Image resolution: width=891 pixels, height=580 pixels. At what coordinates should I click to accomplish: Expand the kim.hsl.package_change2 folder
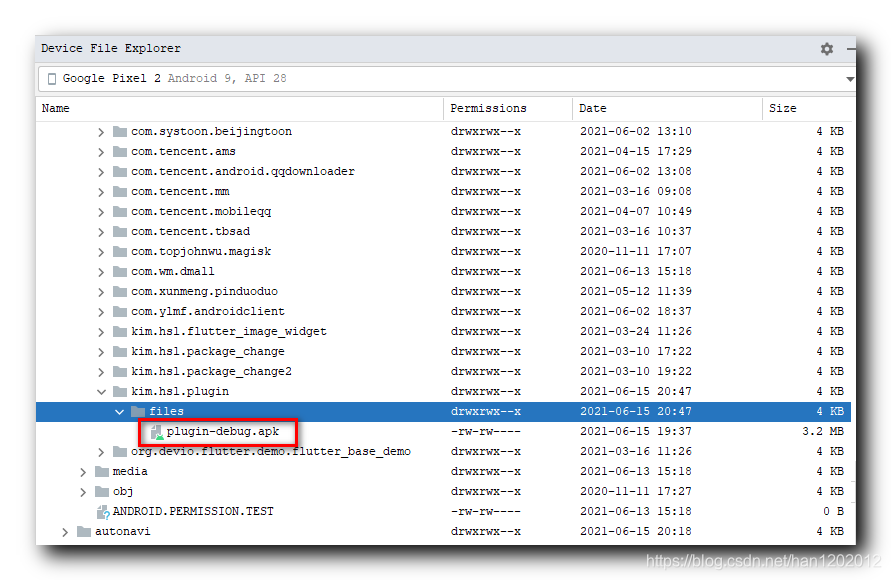pos(101,372)
